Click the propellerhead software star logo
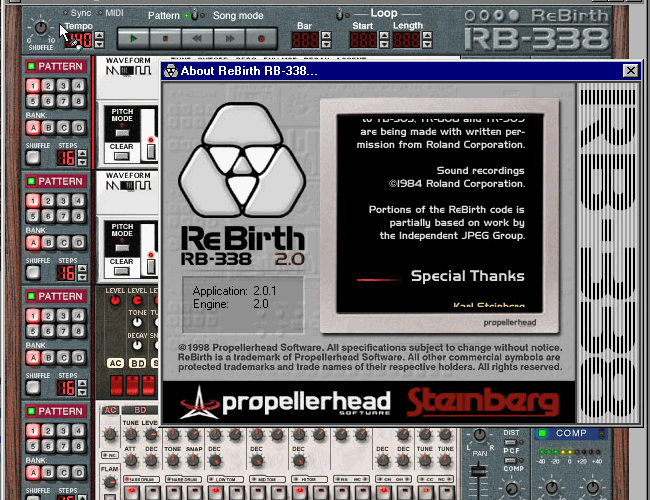 click(199, 402)
